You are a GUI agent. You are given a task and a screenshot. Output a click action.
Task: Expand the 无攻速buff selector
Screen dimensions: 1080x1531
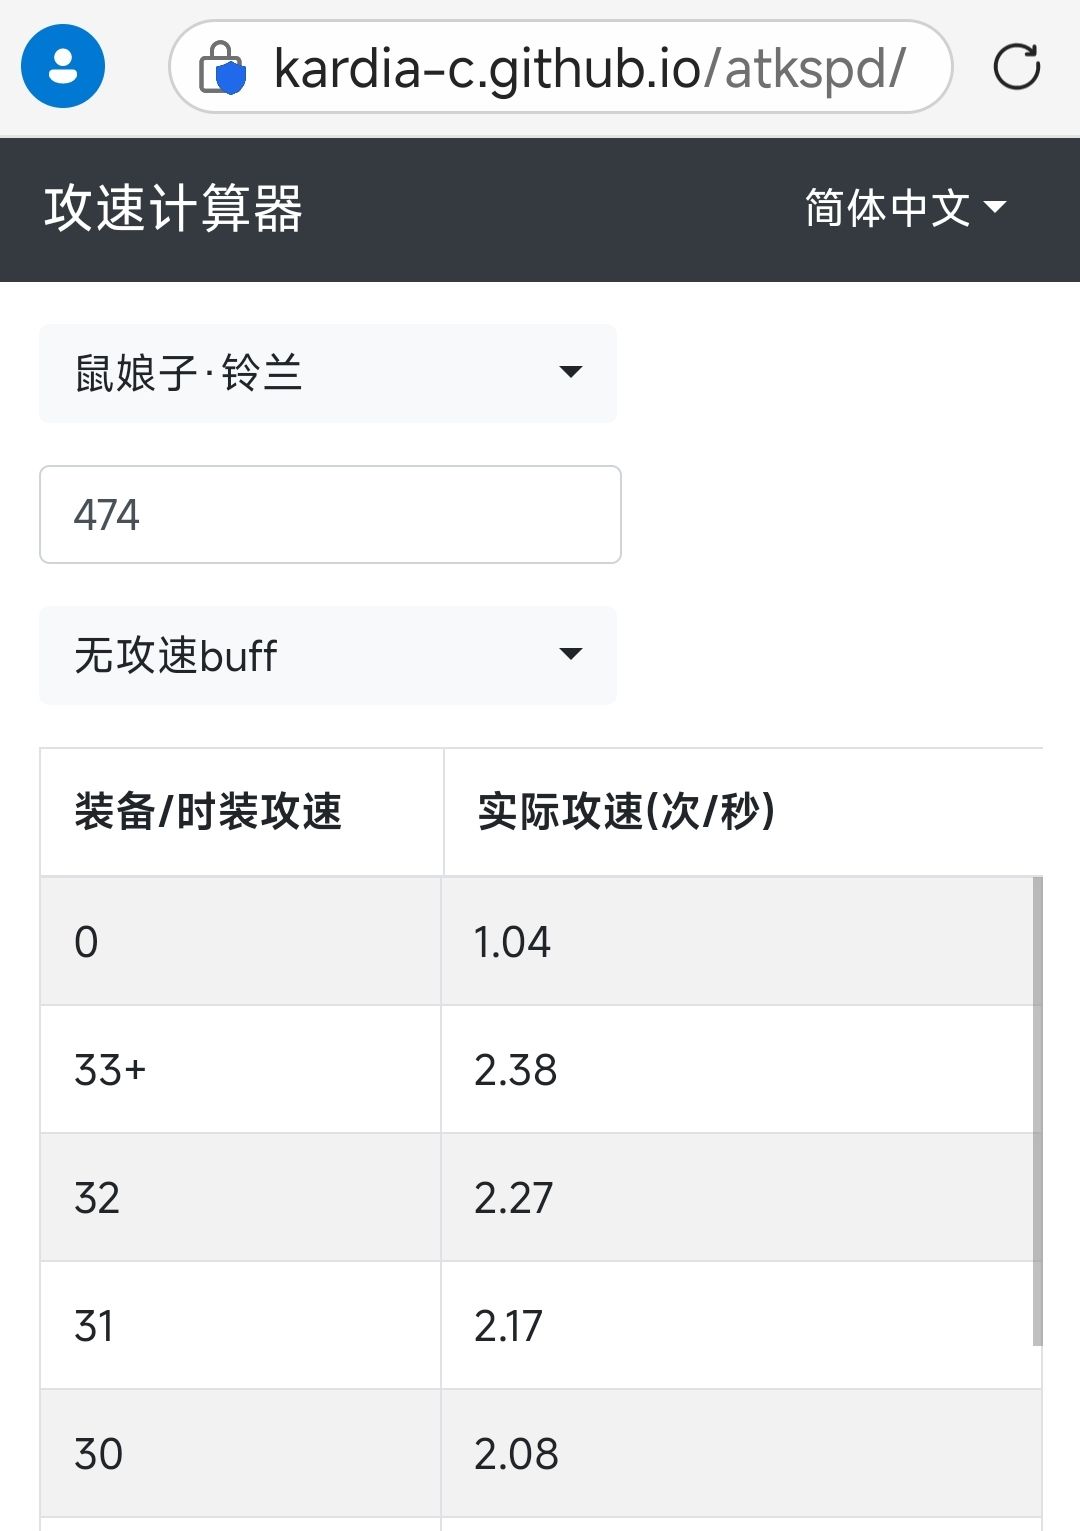(x=327, y=655)
